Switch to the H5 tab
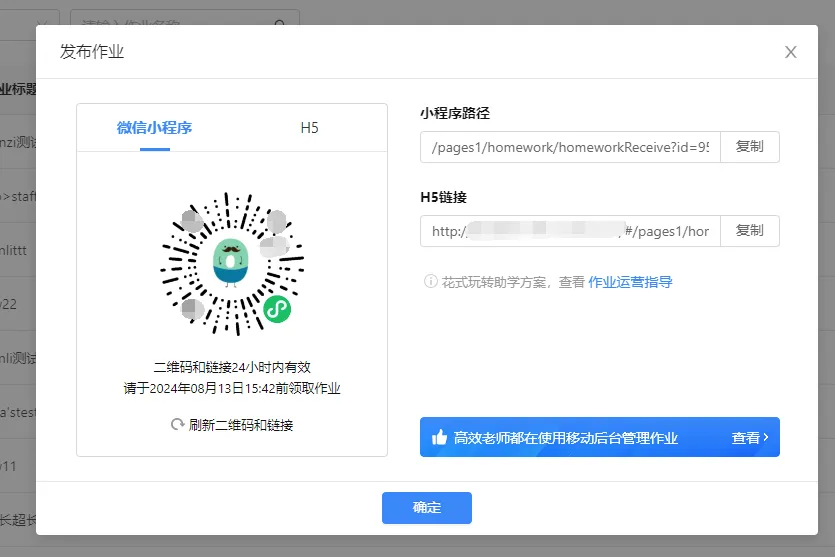The image size is (835, 557). (309, 128)
